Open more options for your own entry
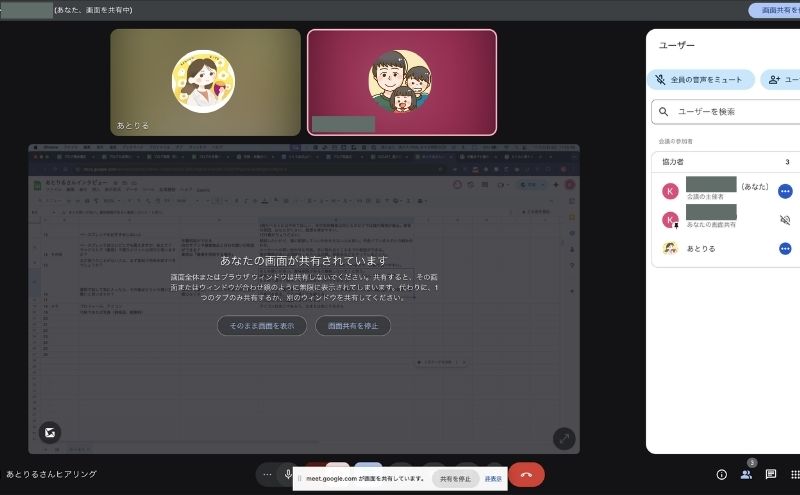800x495 pixels. (785, 191)
